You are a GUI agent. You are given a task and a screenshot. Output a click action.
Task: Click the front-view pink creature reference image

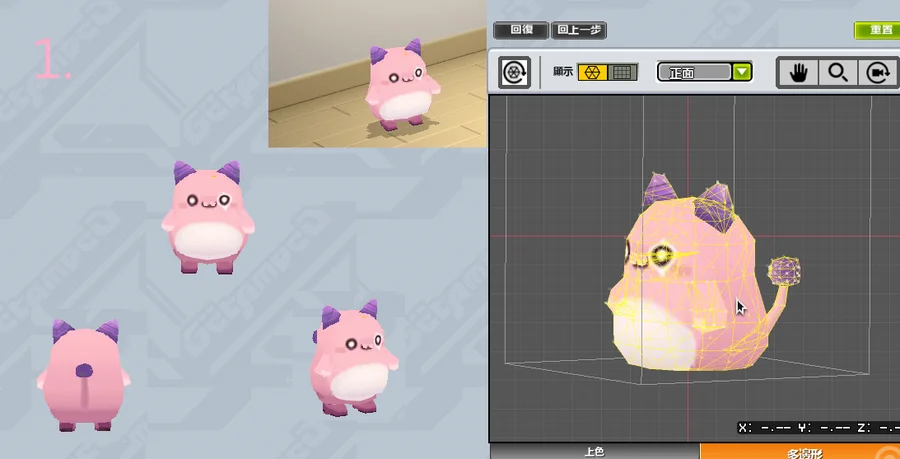pyautogui.click(x=208, y=217)
